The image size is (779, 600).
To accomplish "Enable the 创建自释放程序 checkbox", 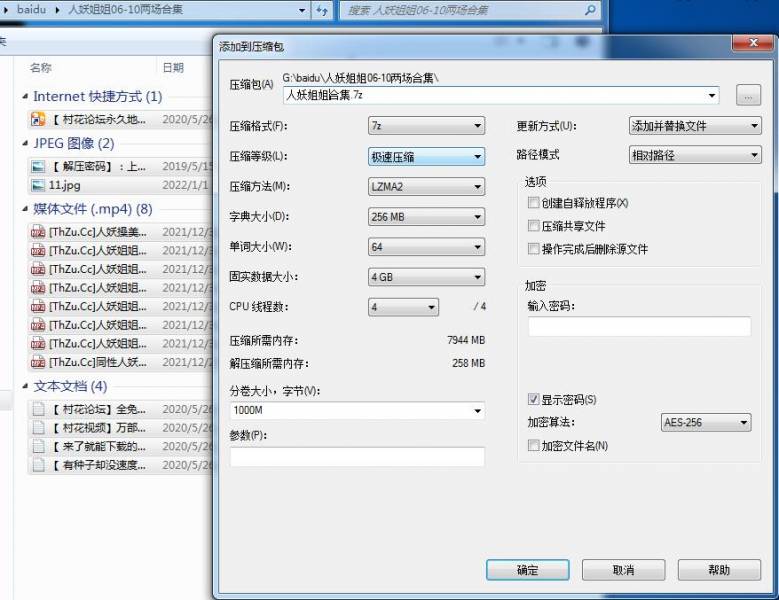I will tap(534, 203).
